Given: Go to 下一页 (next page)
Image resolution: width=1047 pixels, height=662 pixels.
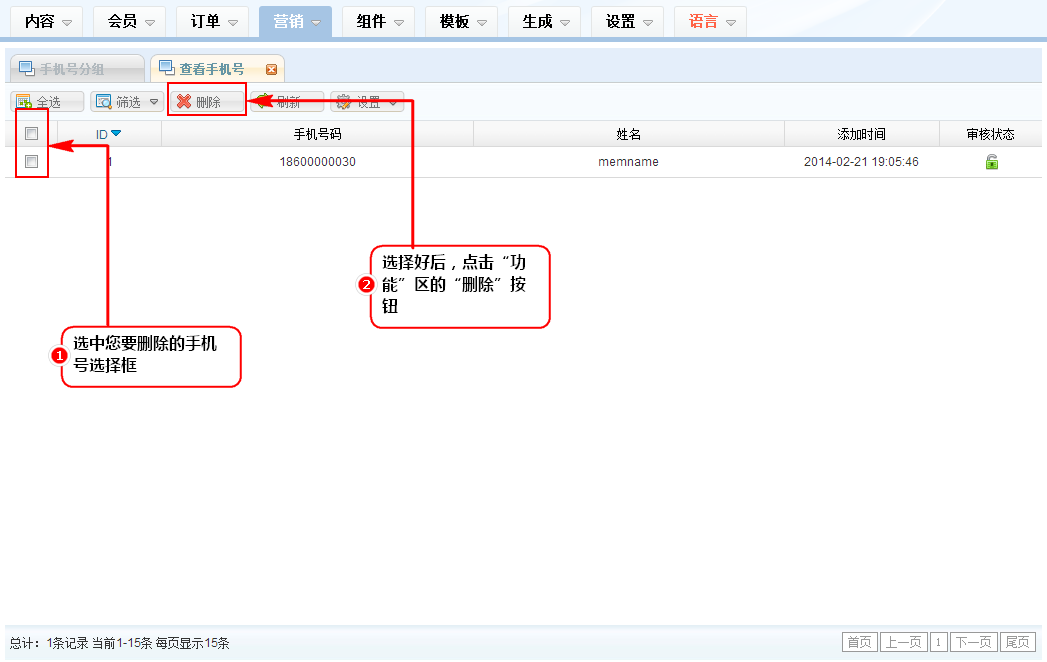Looking at the screenshot, I should [973, 642].
